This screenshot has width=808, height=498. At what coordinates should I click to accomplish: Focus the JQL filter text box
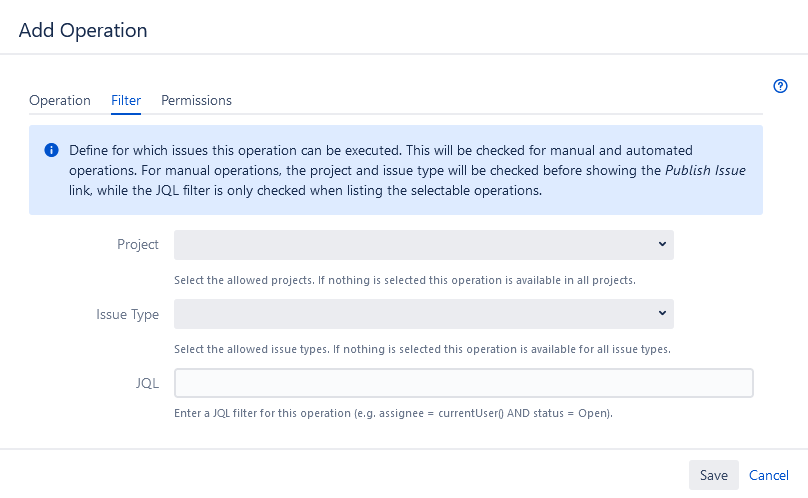click(x=464, y=383)
